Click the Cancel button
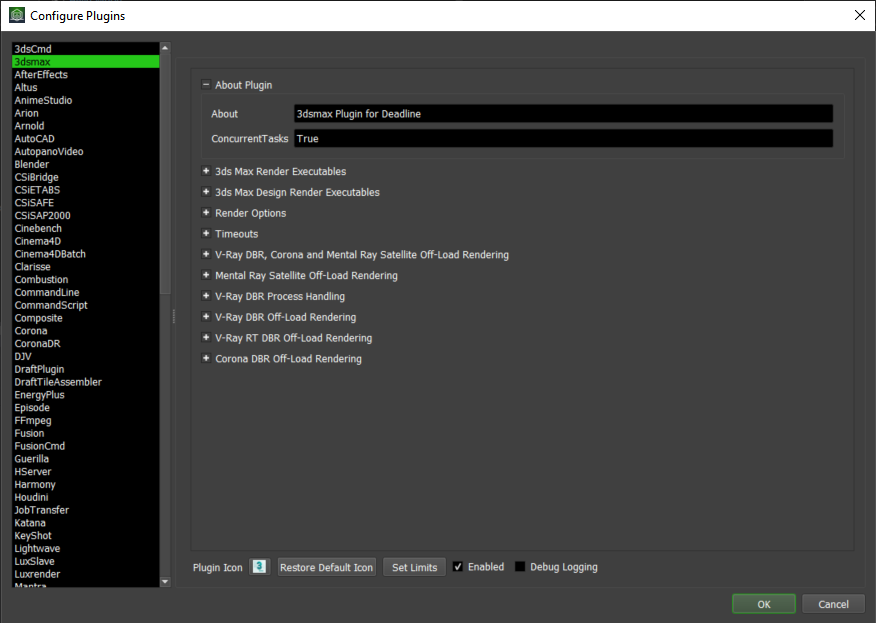This screenshot has height=623, width=876. (833, 604)
